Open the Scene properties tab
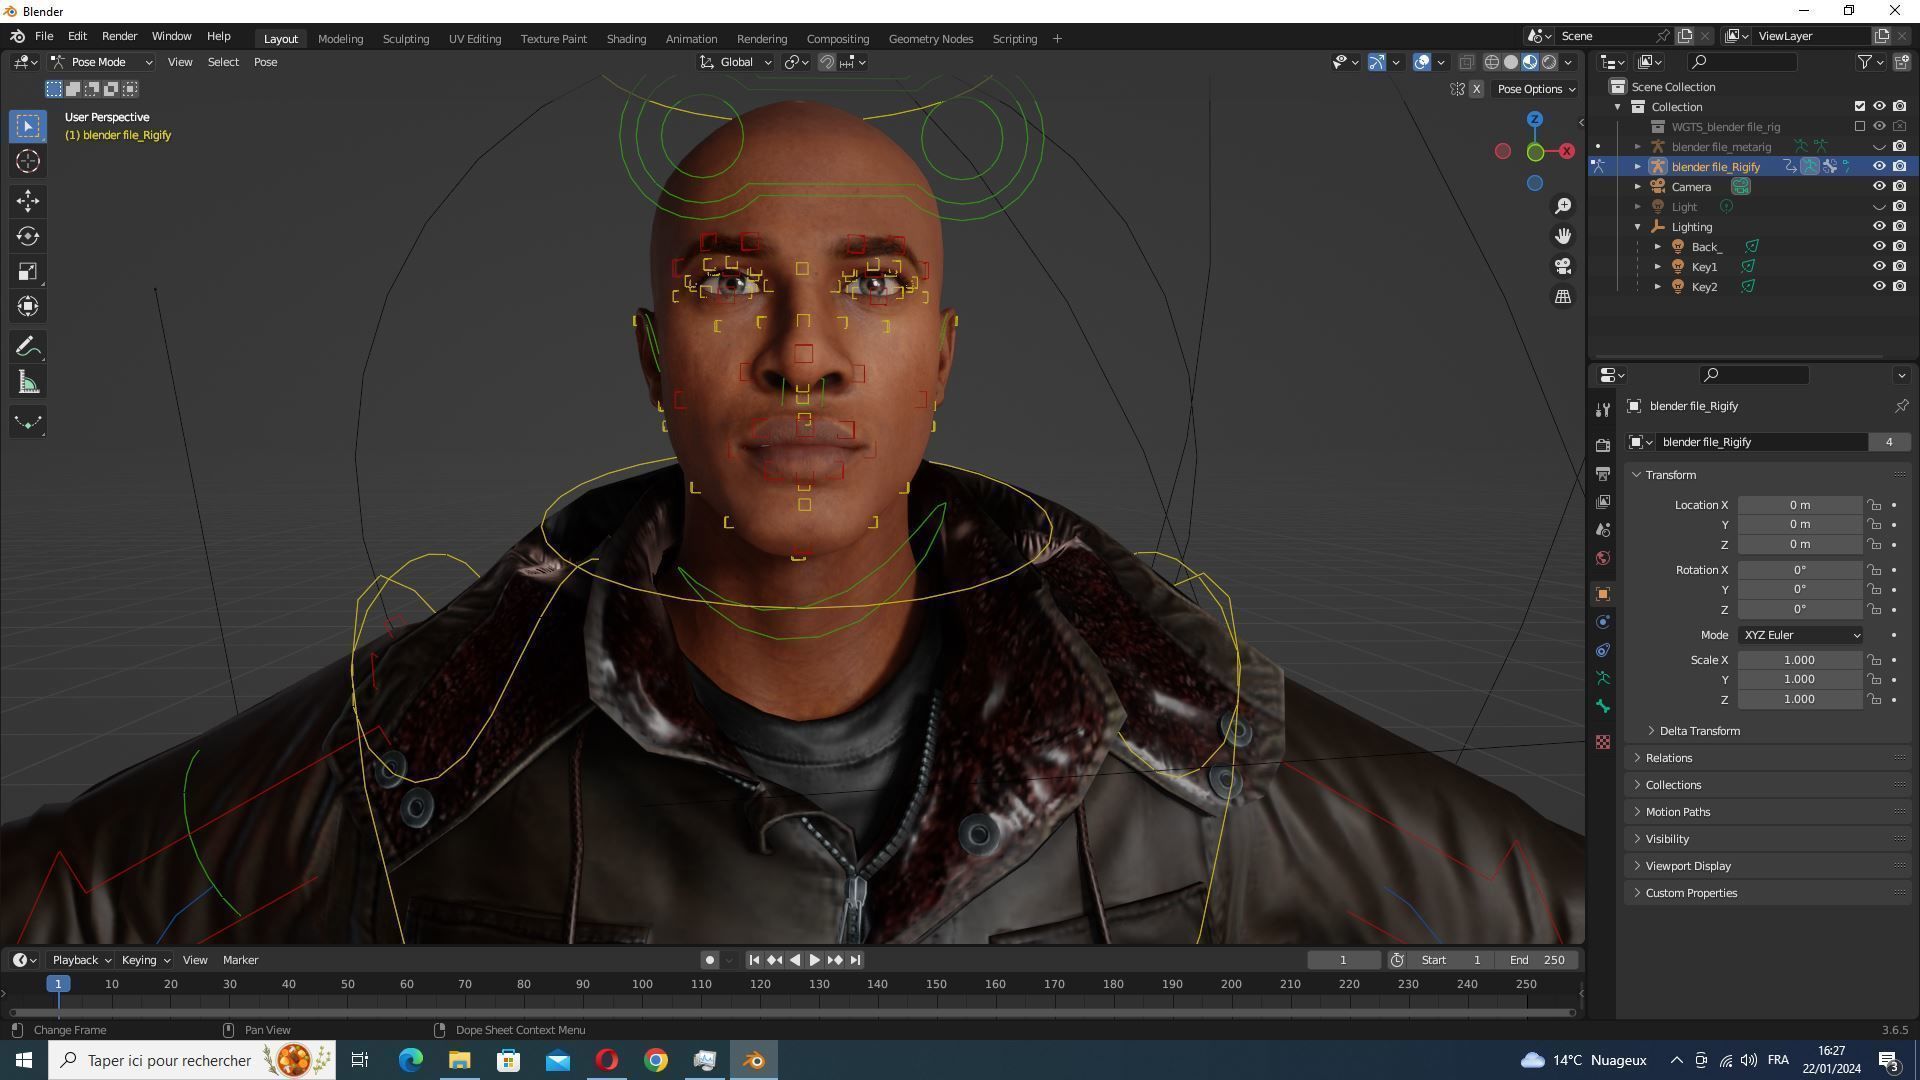This screenshot has width=1920, height=1080. [1603, 529]
